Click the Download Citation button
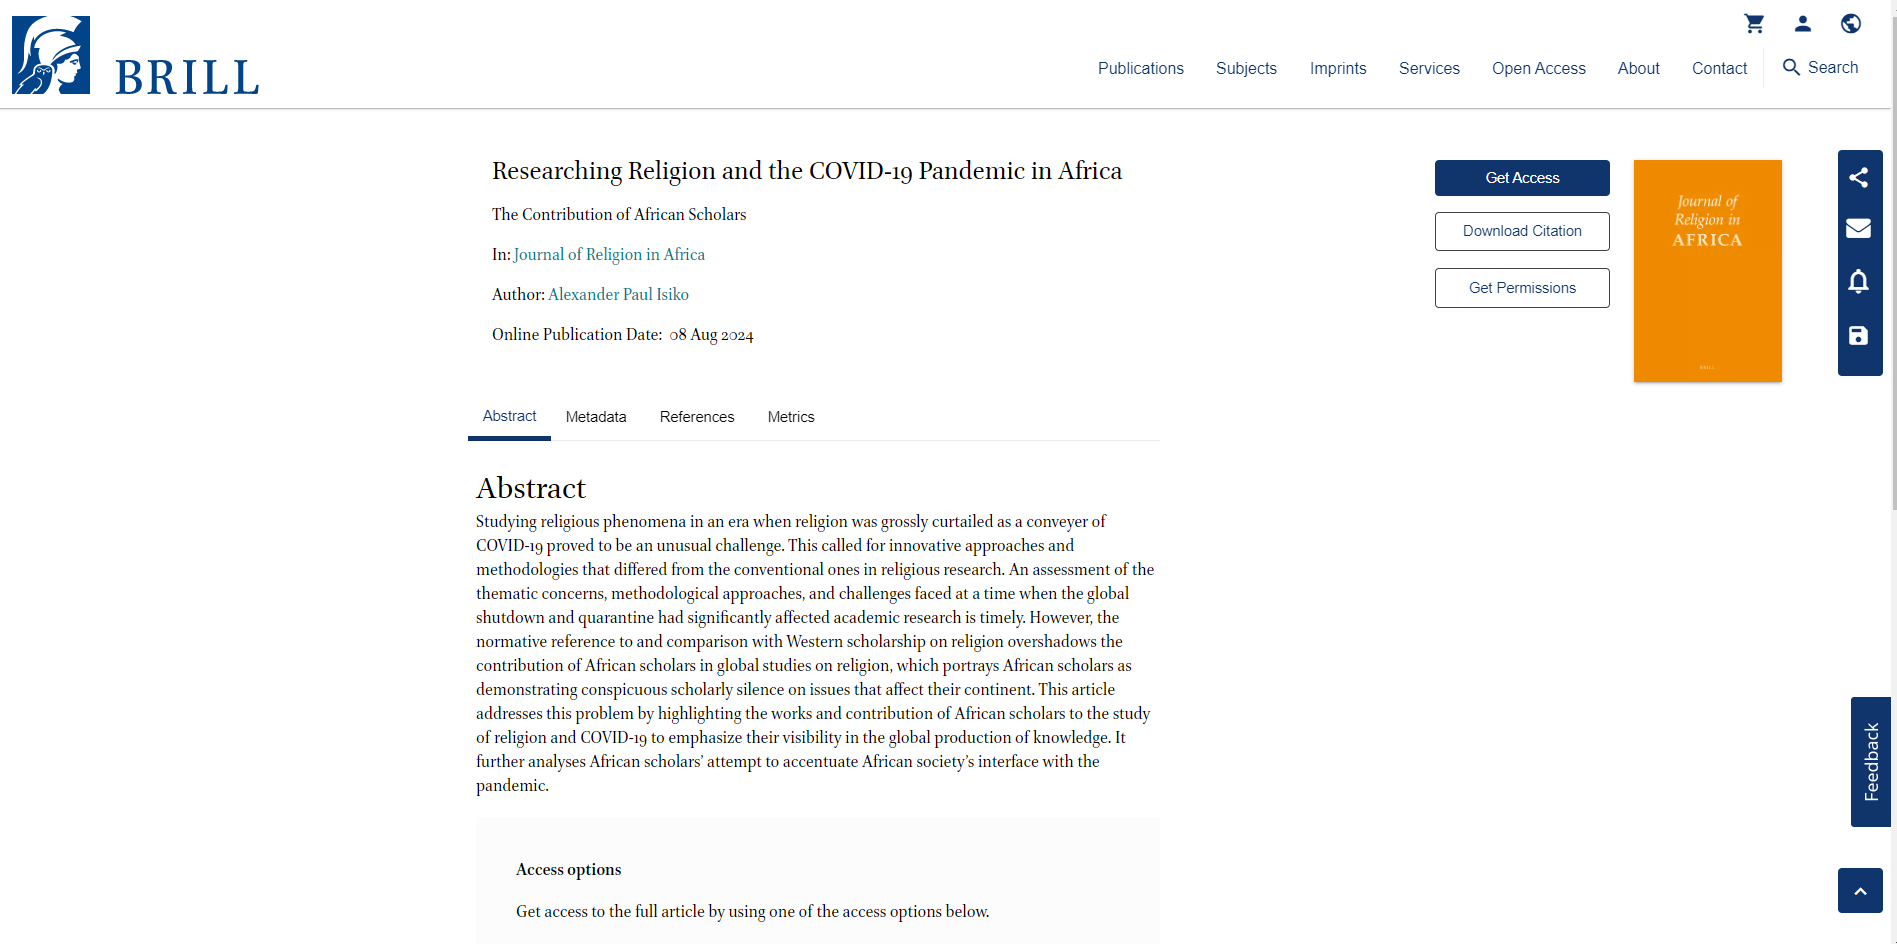1897x944 pixels. pyautogui.click(x=1522, y=231)
